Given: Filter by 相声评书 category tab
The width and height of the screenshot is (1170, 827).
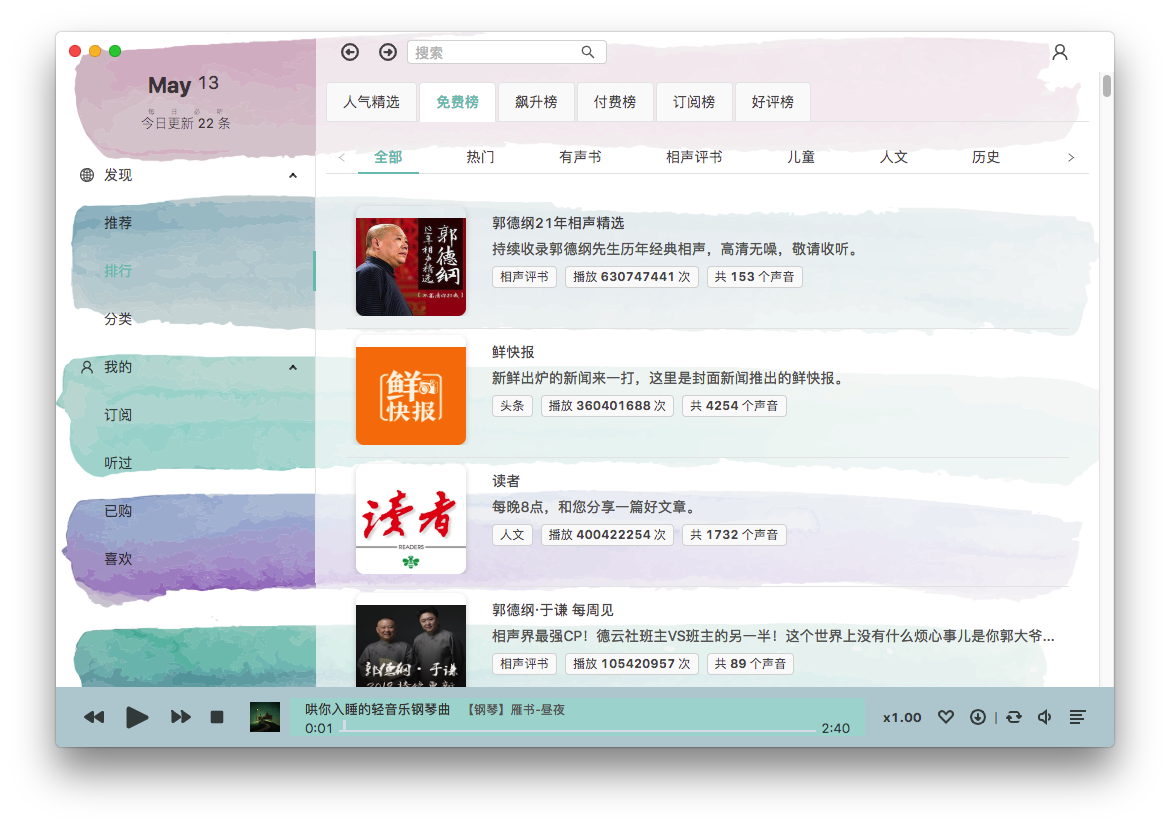Looking at the screenshot, I should click(694, 157).
